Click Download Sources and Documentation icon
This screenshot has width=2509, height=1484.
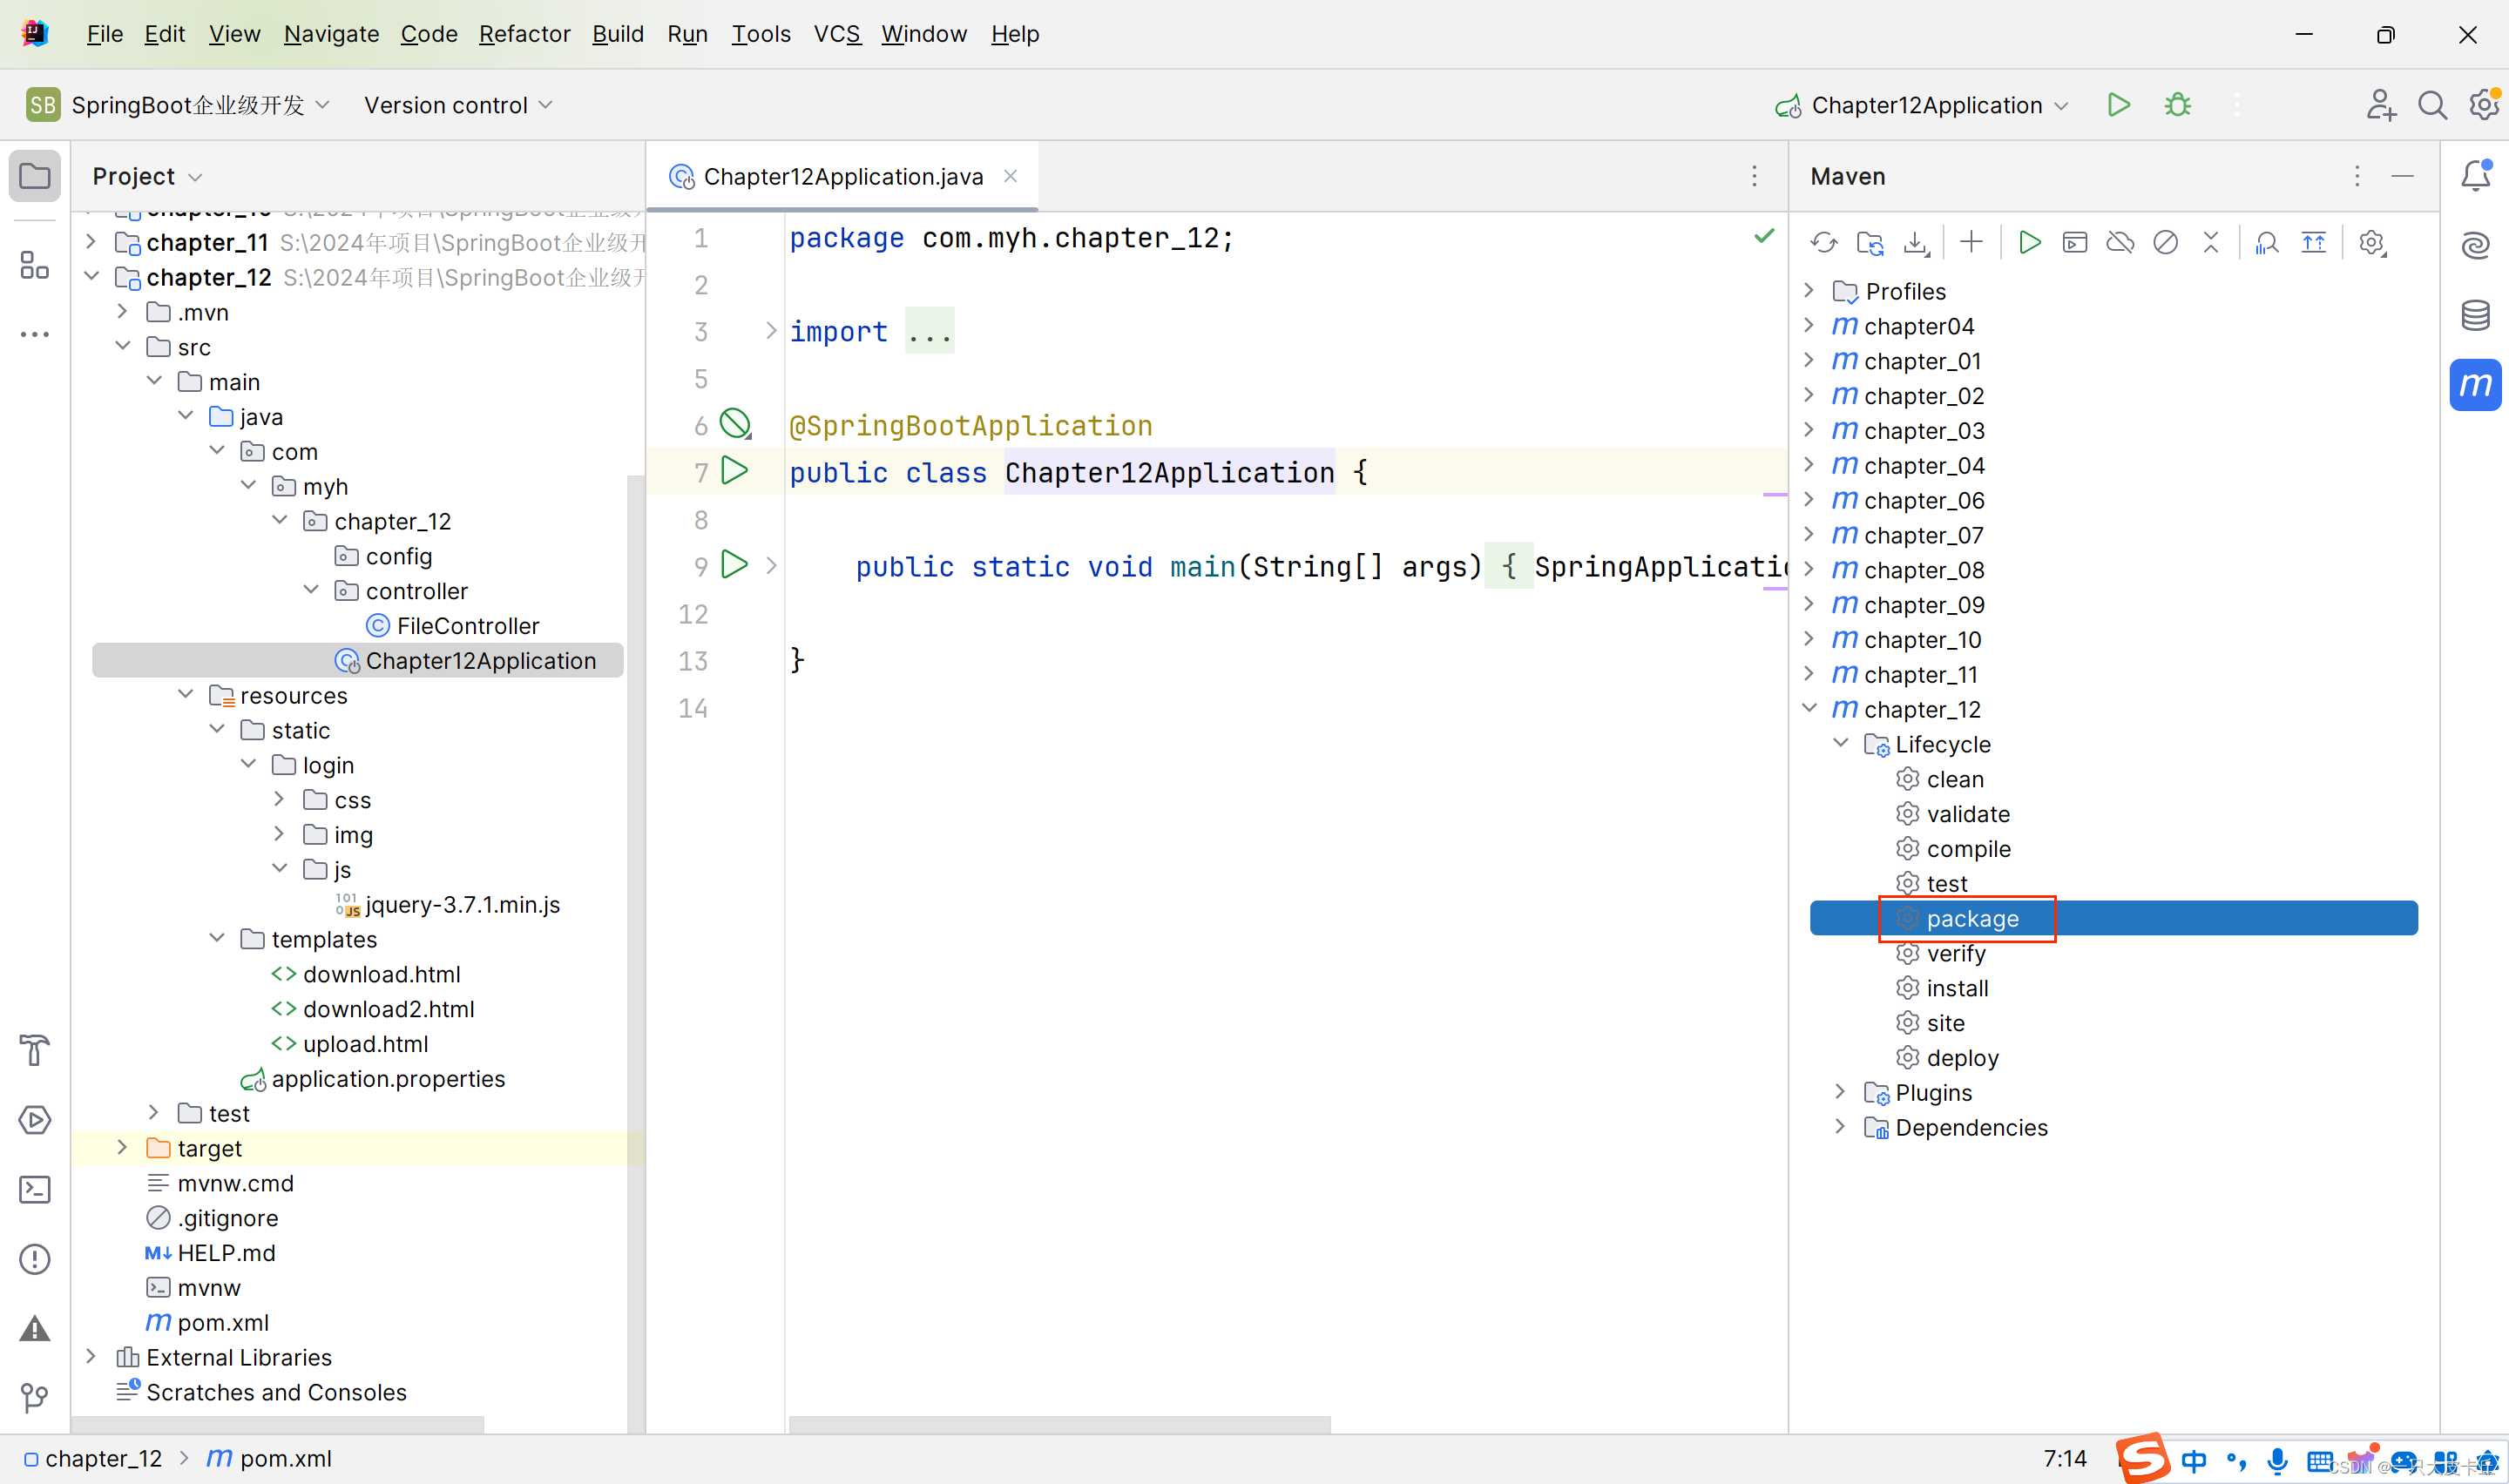coord(1915,243)
